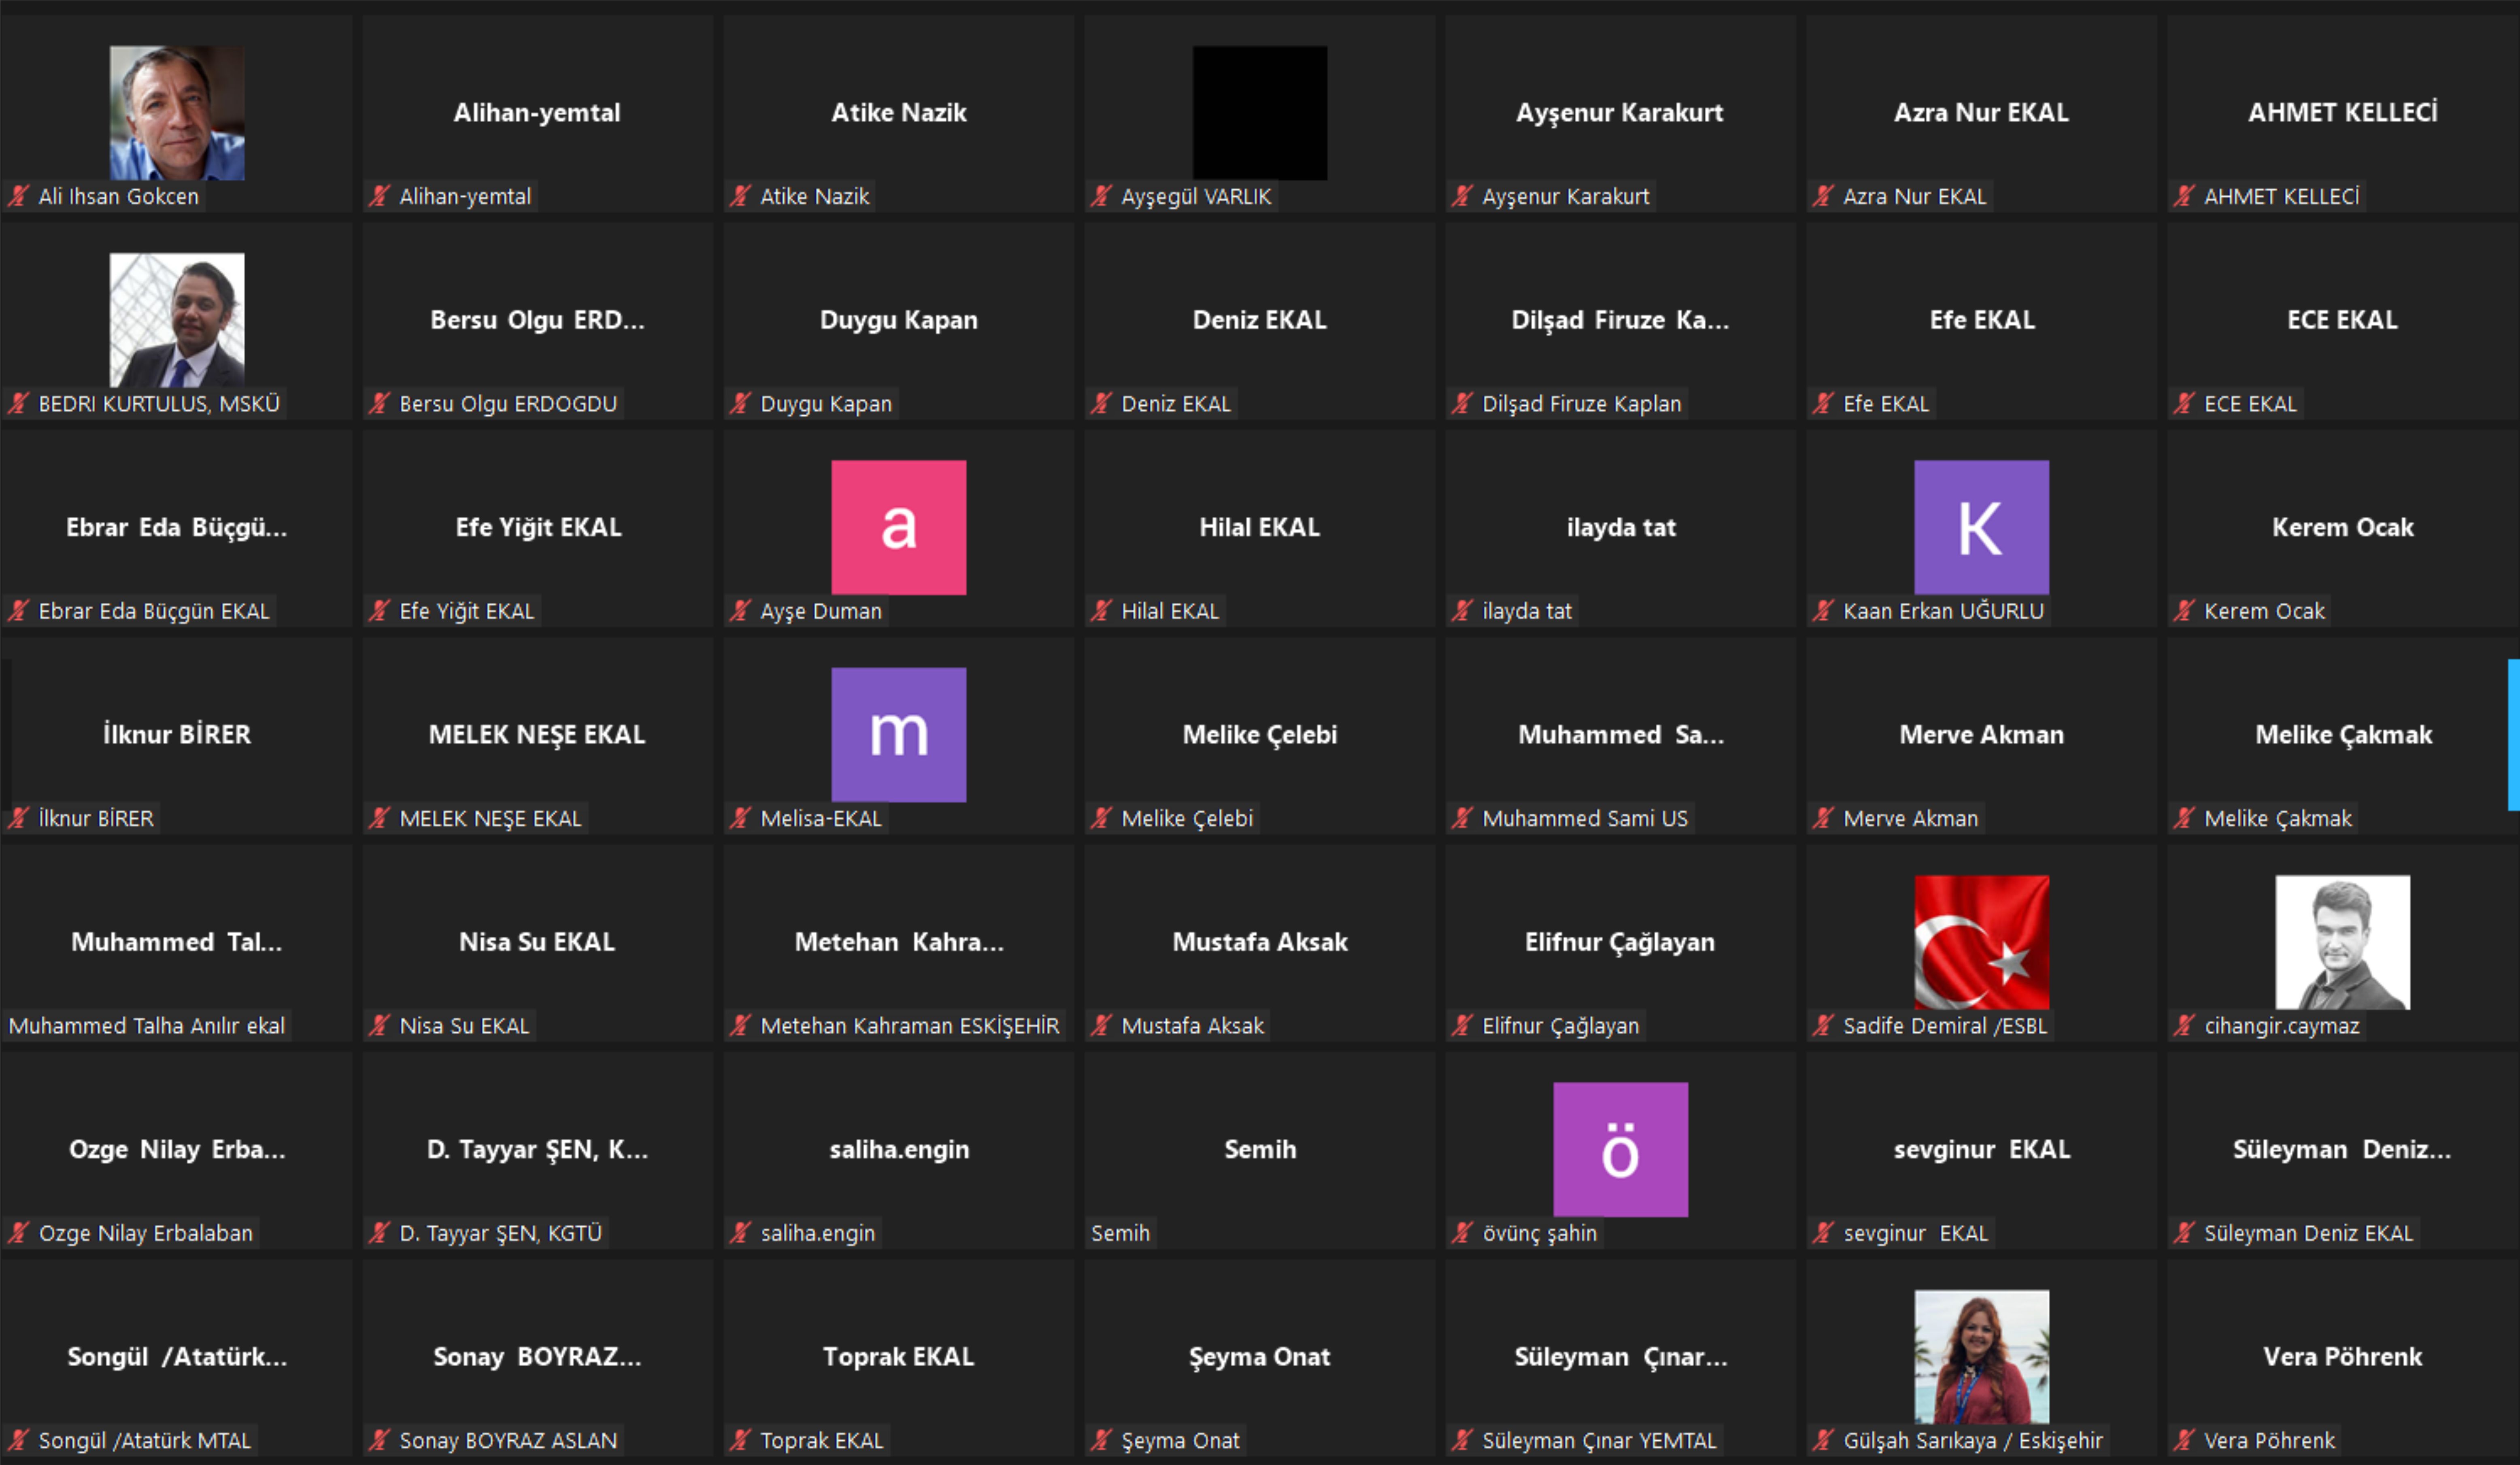The width and height of the screenshot is (2520, 1465).
Task: Click muted mic icon next to cihangir.caymaz
Action: (x=2184, y=1025)
